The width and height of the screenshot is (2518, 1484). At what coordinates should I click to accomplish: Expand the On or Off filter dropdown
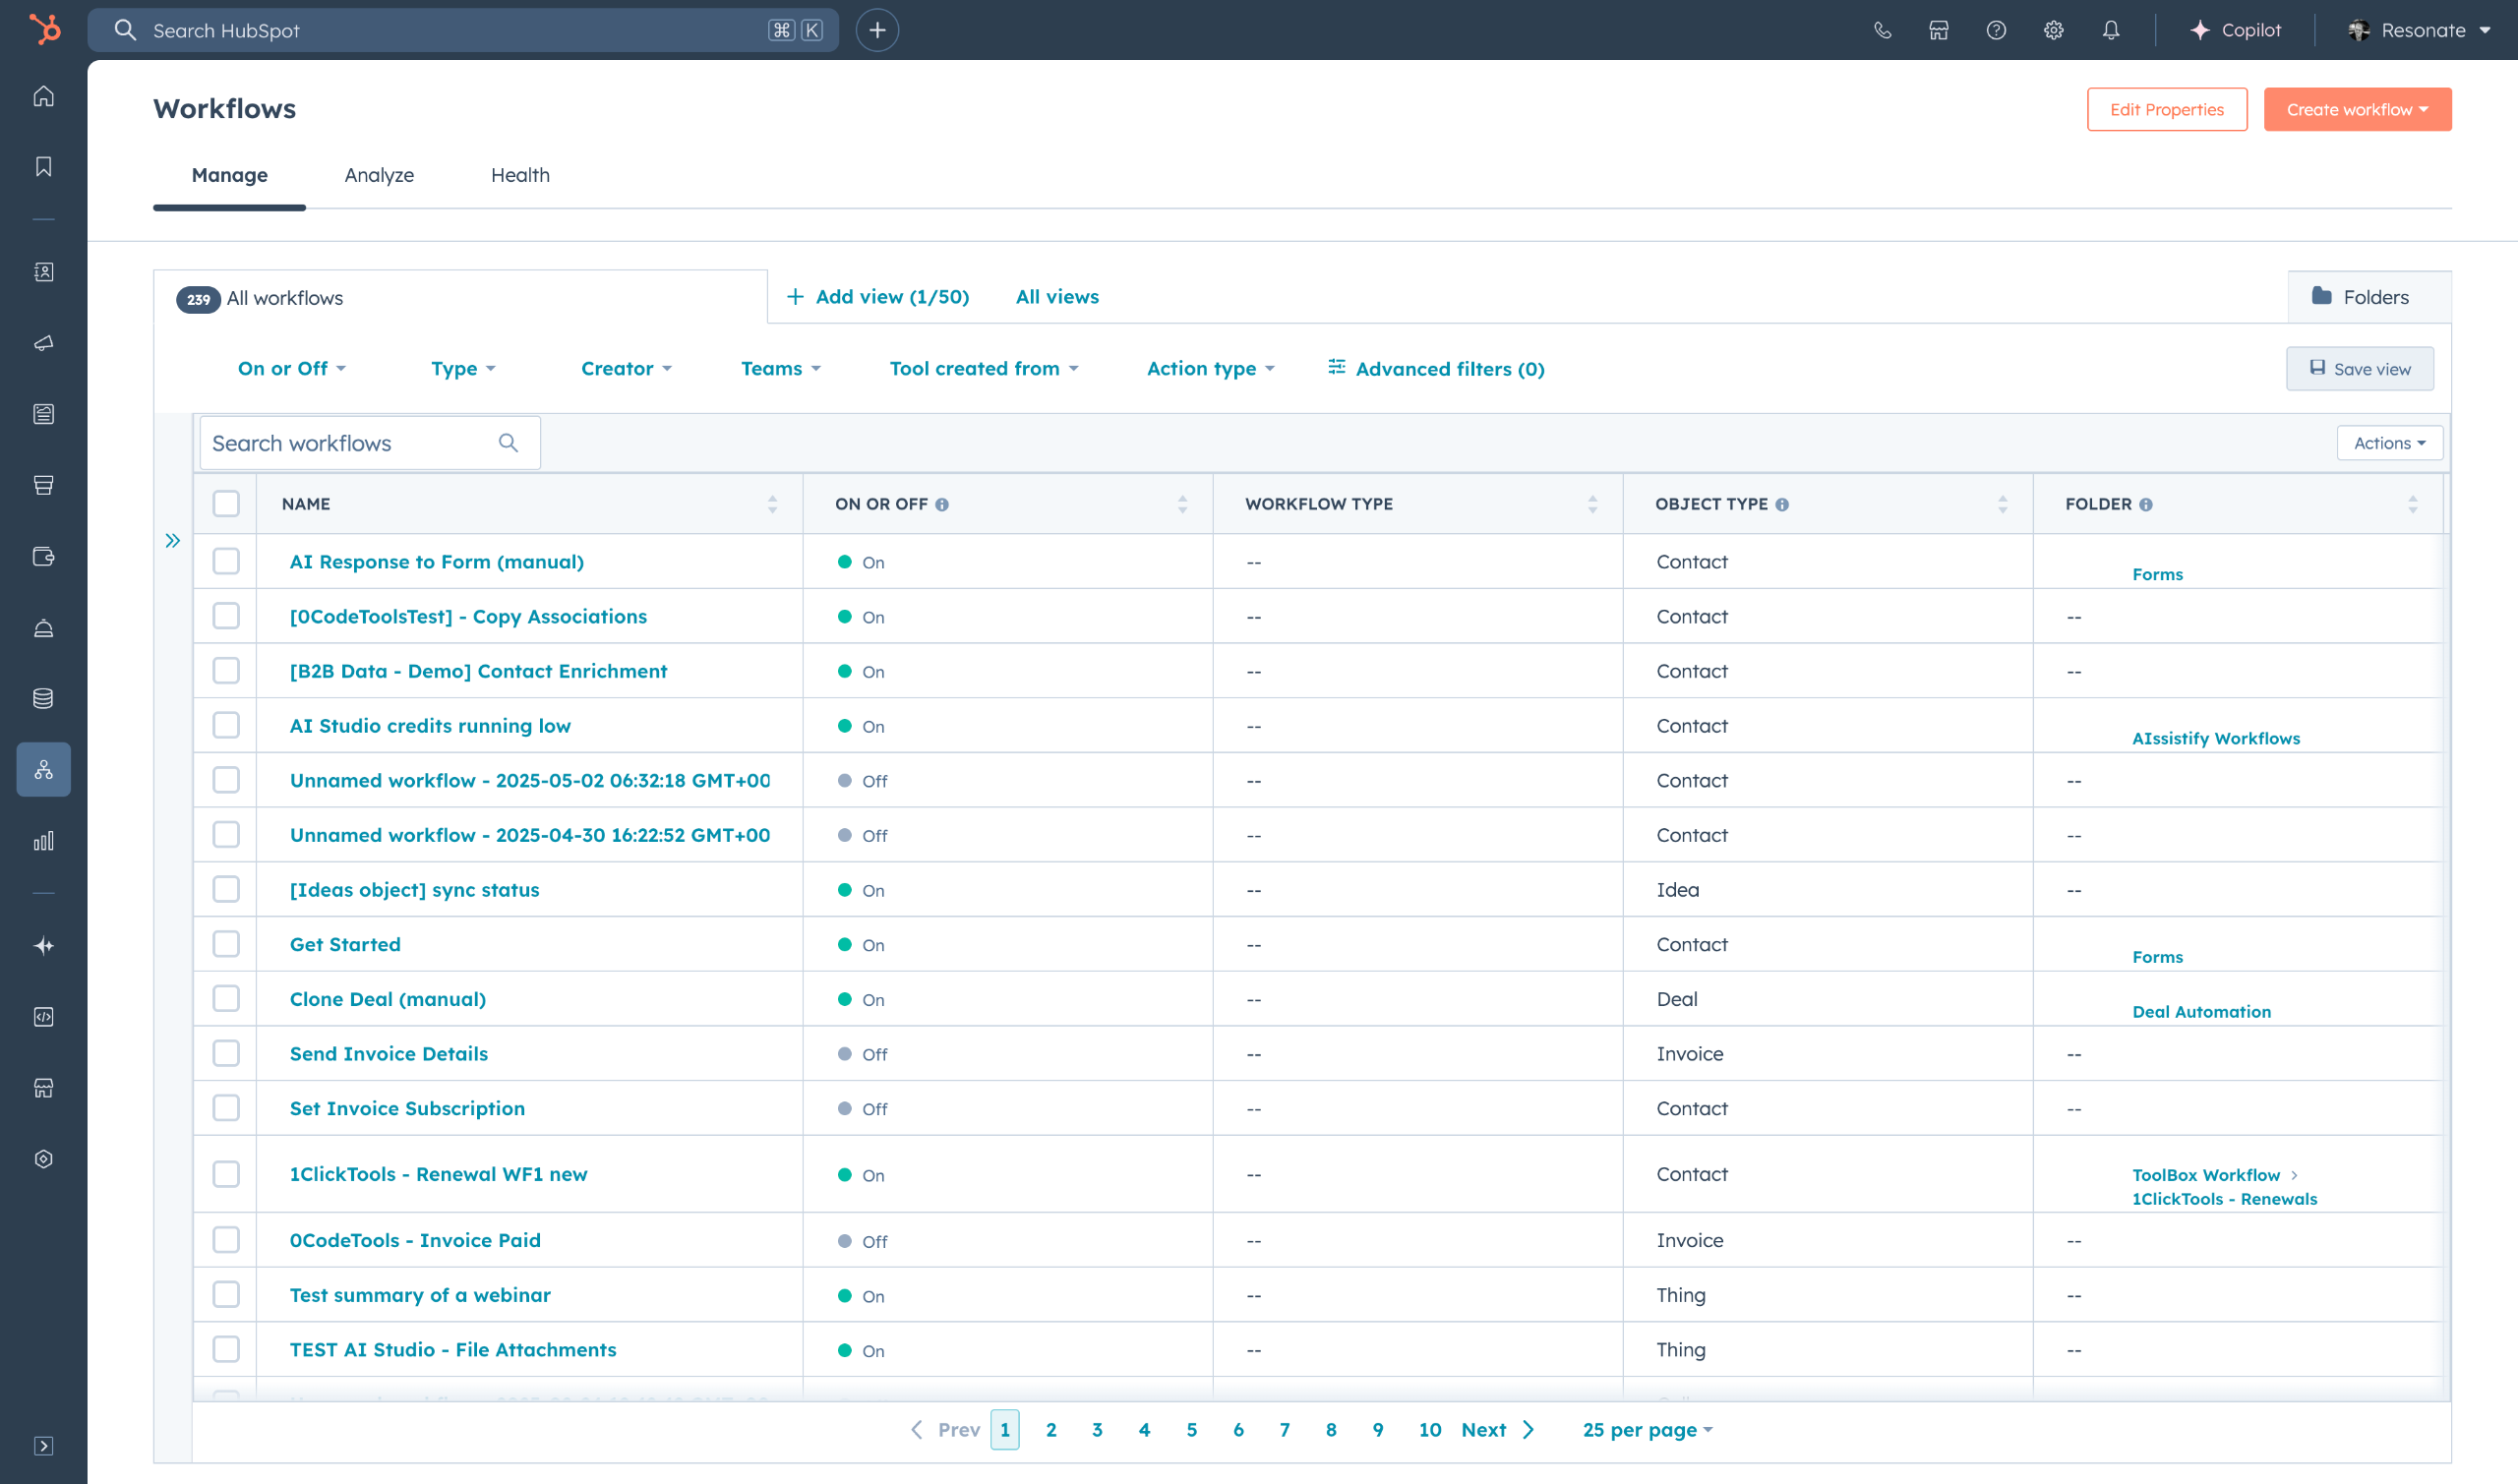291,368
